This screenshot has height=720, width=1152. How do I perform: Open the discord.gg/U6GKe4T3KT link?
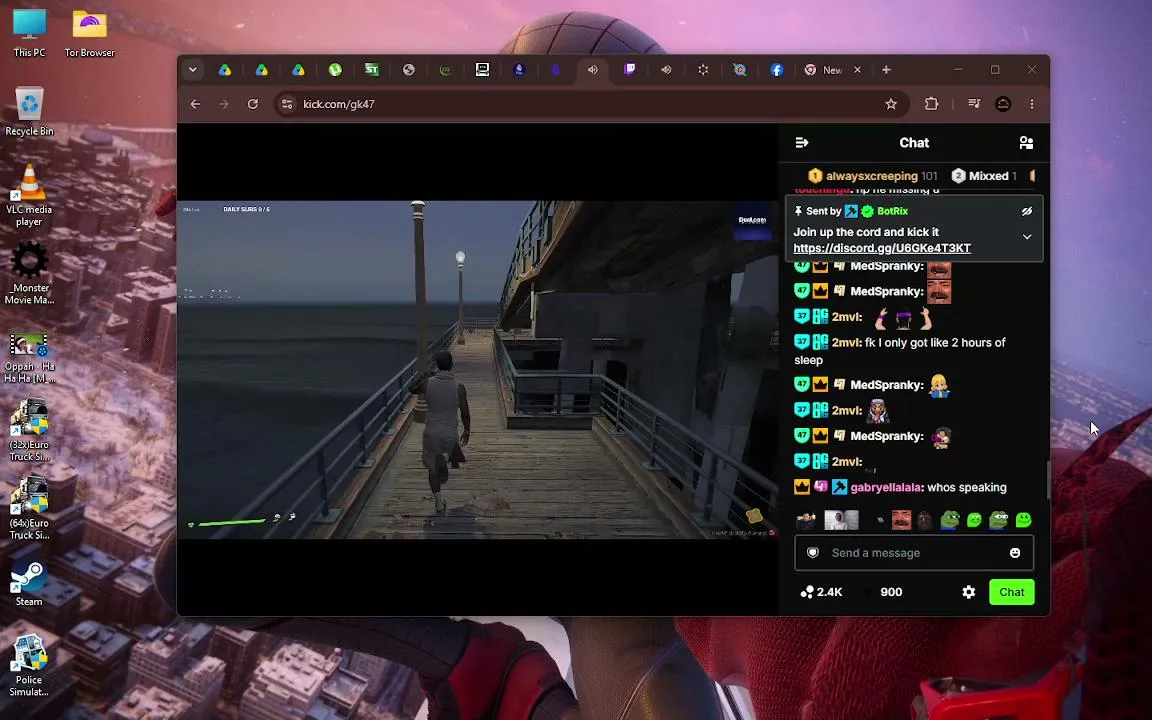pos(882,248)
